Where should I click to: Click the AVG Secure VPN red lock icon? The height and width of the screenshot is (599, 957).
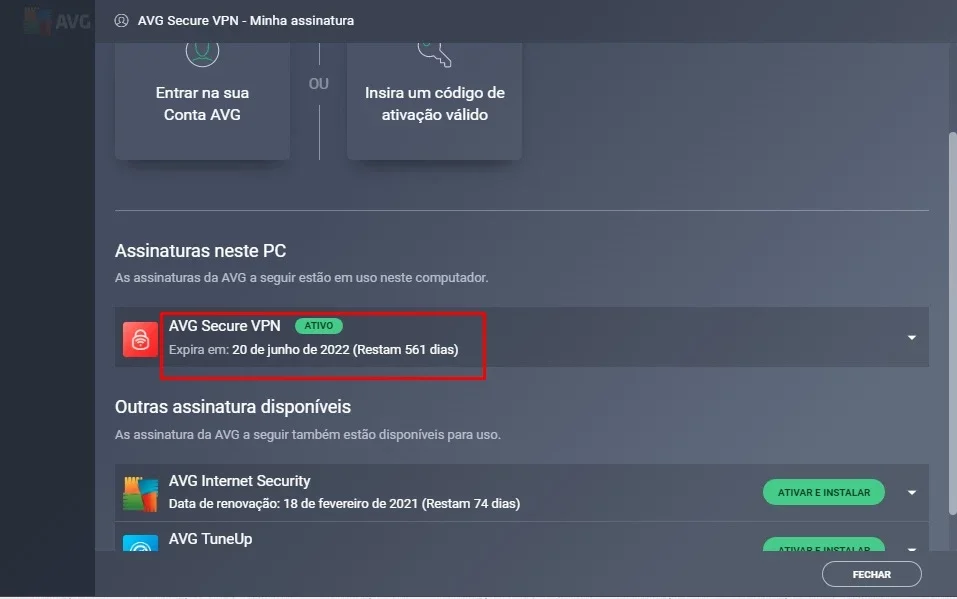[140, 339]
